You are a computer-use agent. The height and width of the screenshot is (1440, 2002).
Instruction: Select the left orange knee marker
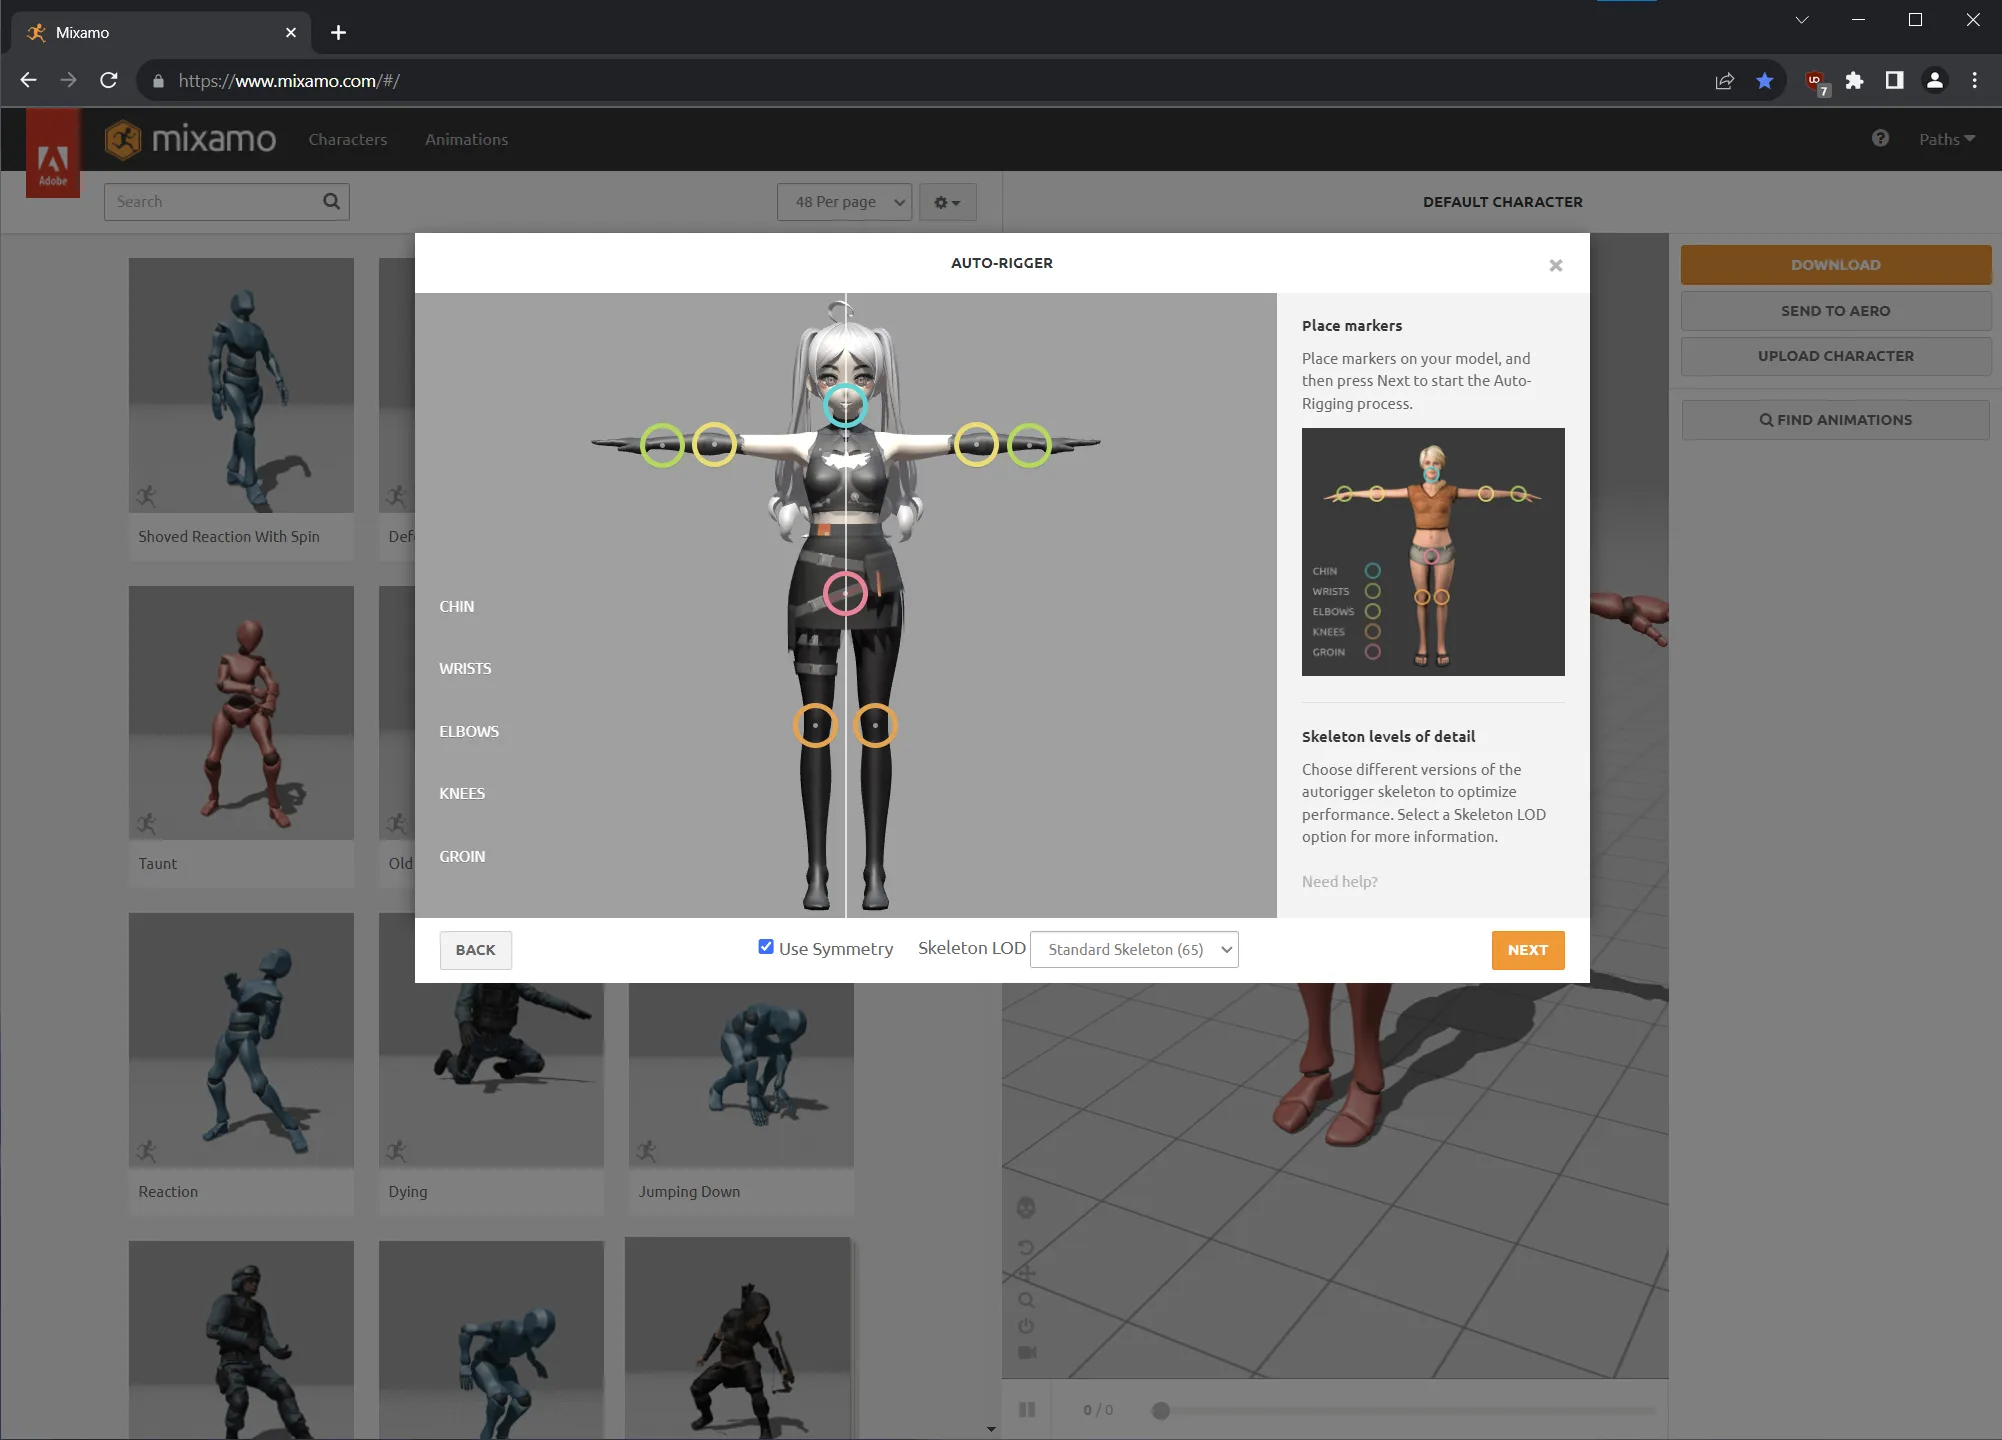(815, 725)
